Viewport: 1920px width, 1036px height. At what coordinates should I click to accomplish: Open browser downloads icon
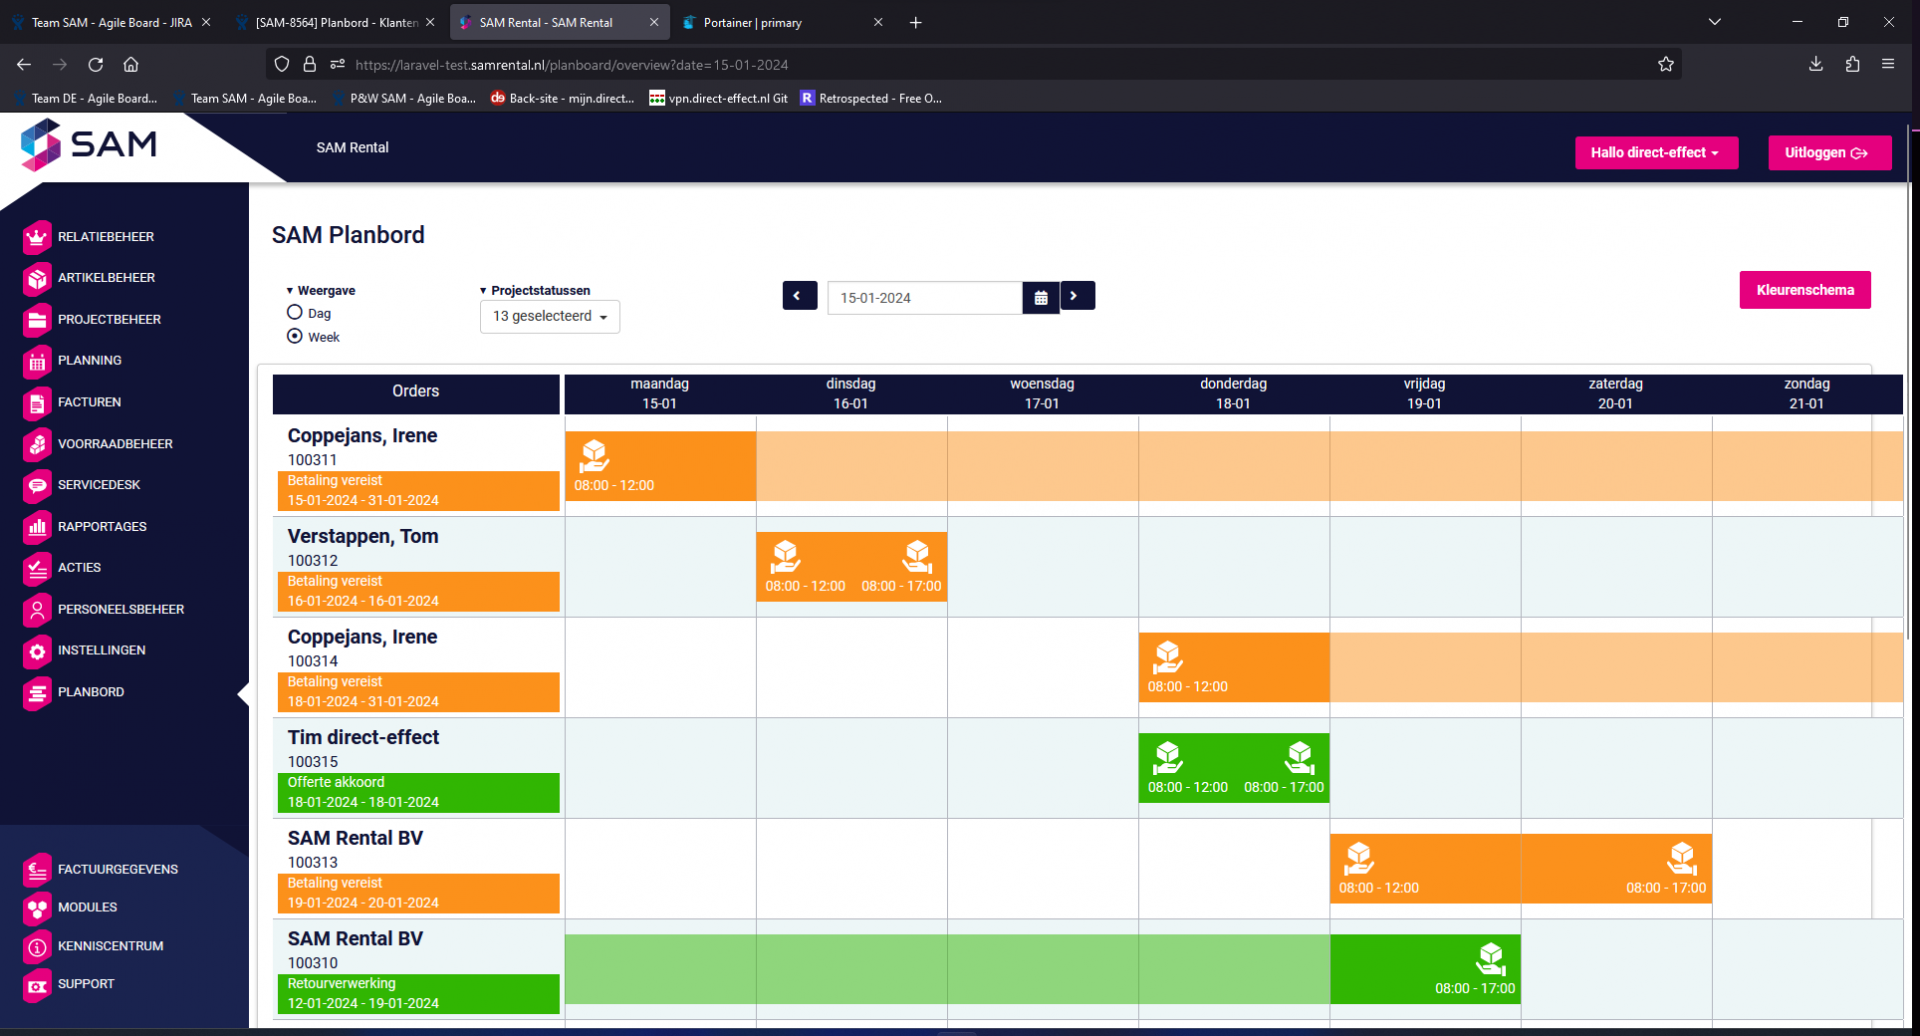1816,64
